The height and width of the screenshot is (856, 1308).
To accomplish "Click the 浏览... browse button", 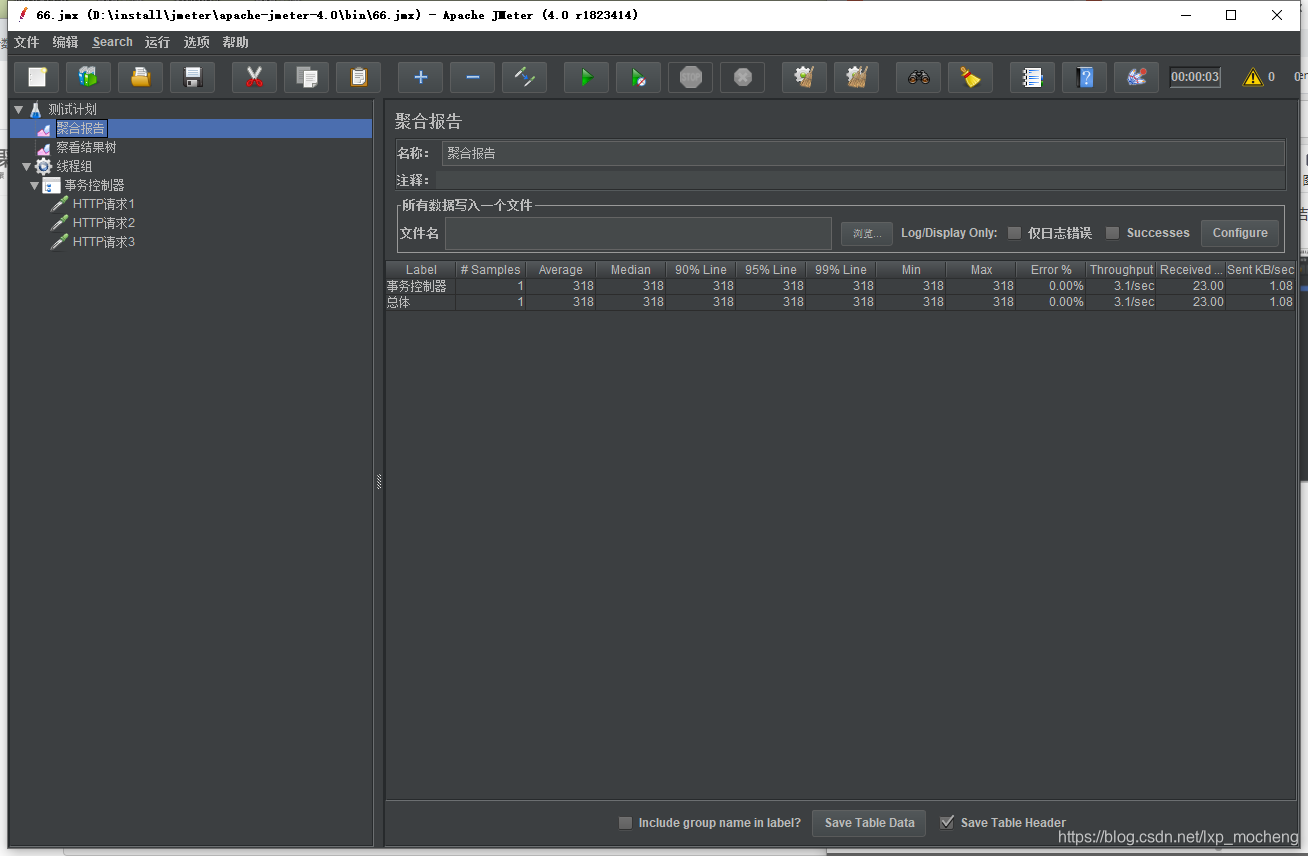I will tap(866, 233).
